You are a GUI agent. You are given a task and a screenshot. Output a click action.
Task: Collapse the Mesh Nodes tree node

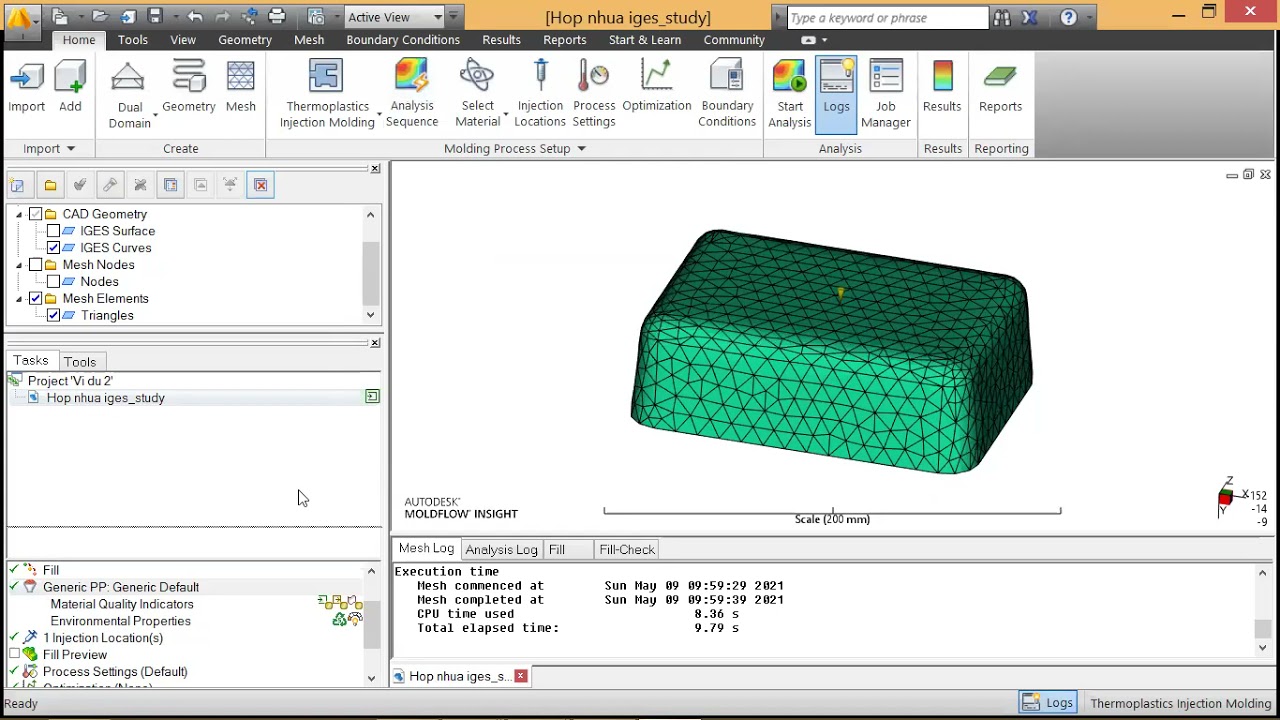[x=19, y=265]
